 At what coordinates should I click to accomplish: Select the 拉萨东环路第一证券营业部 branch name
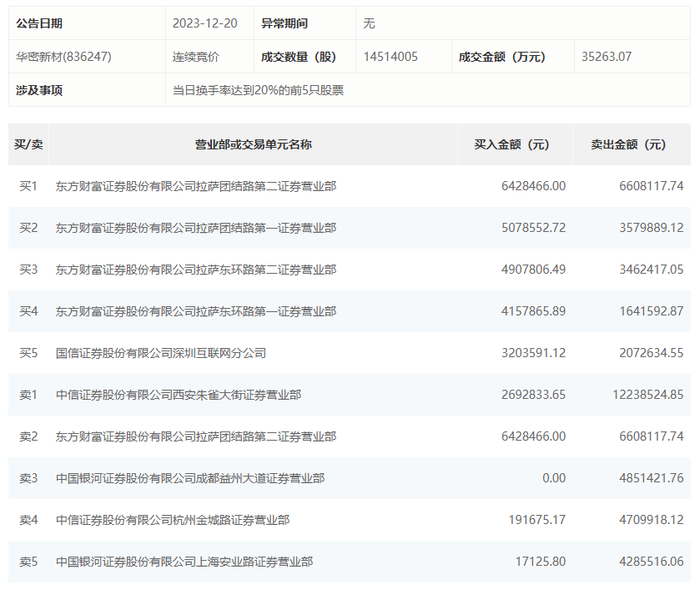click(196, 311)
